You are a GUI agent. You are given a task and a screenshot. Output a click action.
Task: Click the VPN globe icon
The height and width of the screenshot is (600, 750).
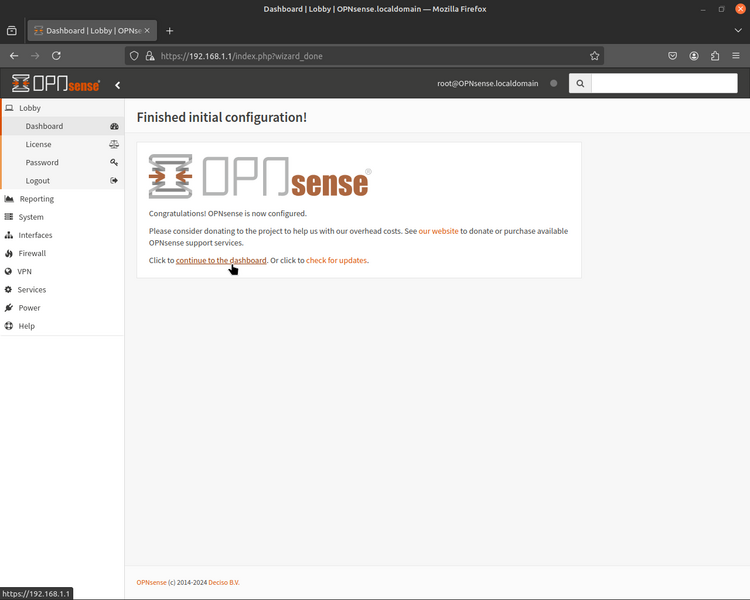point(8,271)
